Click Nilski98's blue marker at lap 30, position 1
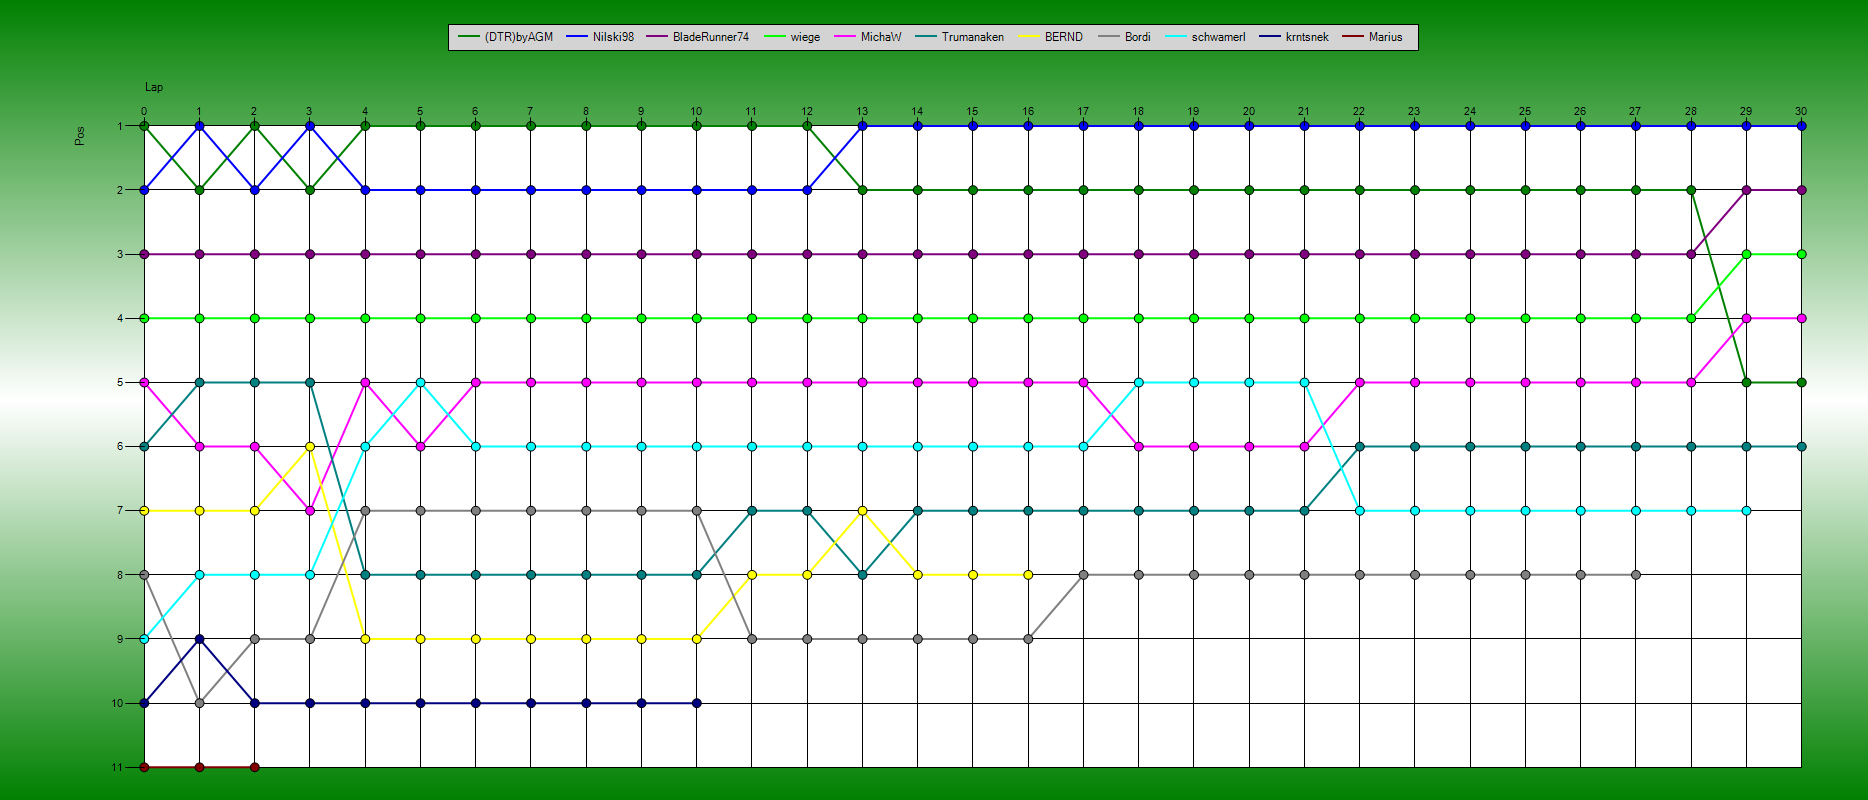Viewport: 1868px width, 800px height. tap(1801, 126)
